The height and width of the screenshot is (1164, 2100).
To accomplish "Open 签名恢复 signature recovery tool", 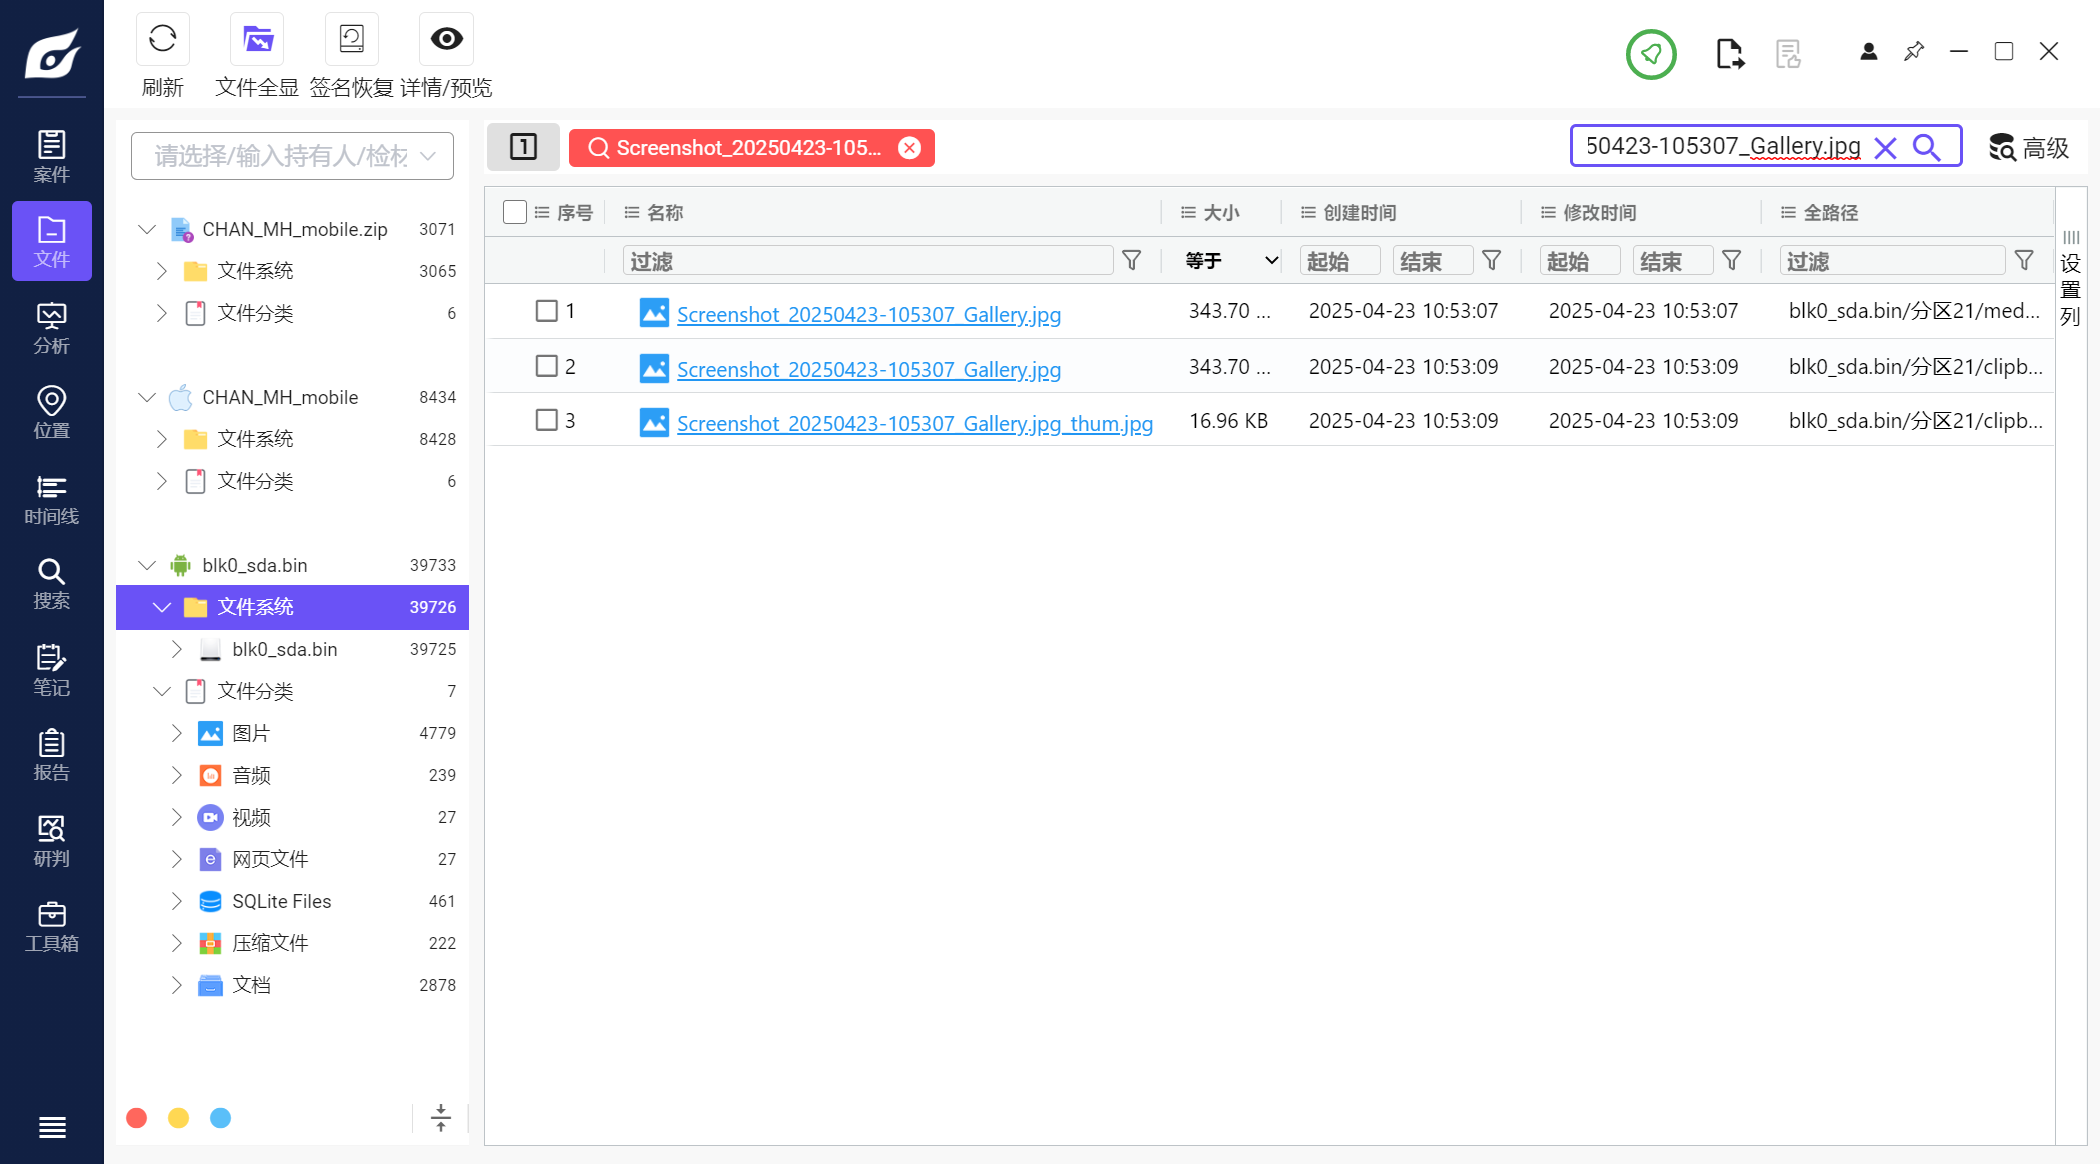I will point(351,39).
